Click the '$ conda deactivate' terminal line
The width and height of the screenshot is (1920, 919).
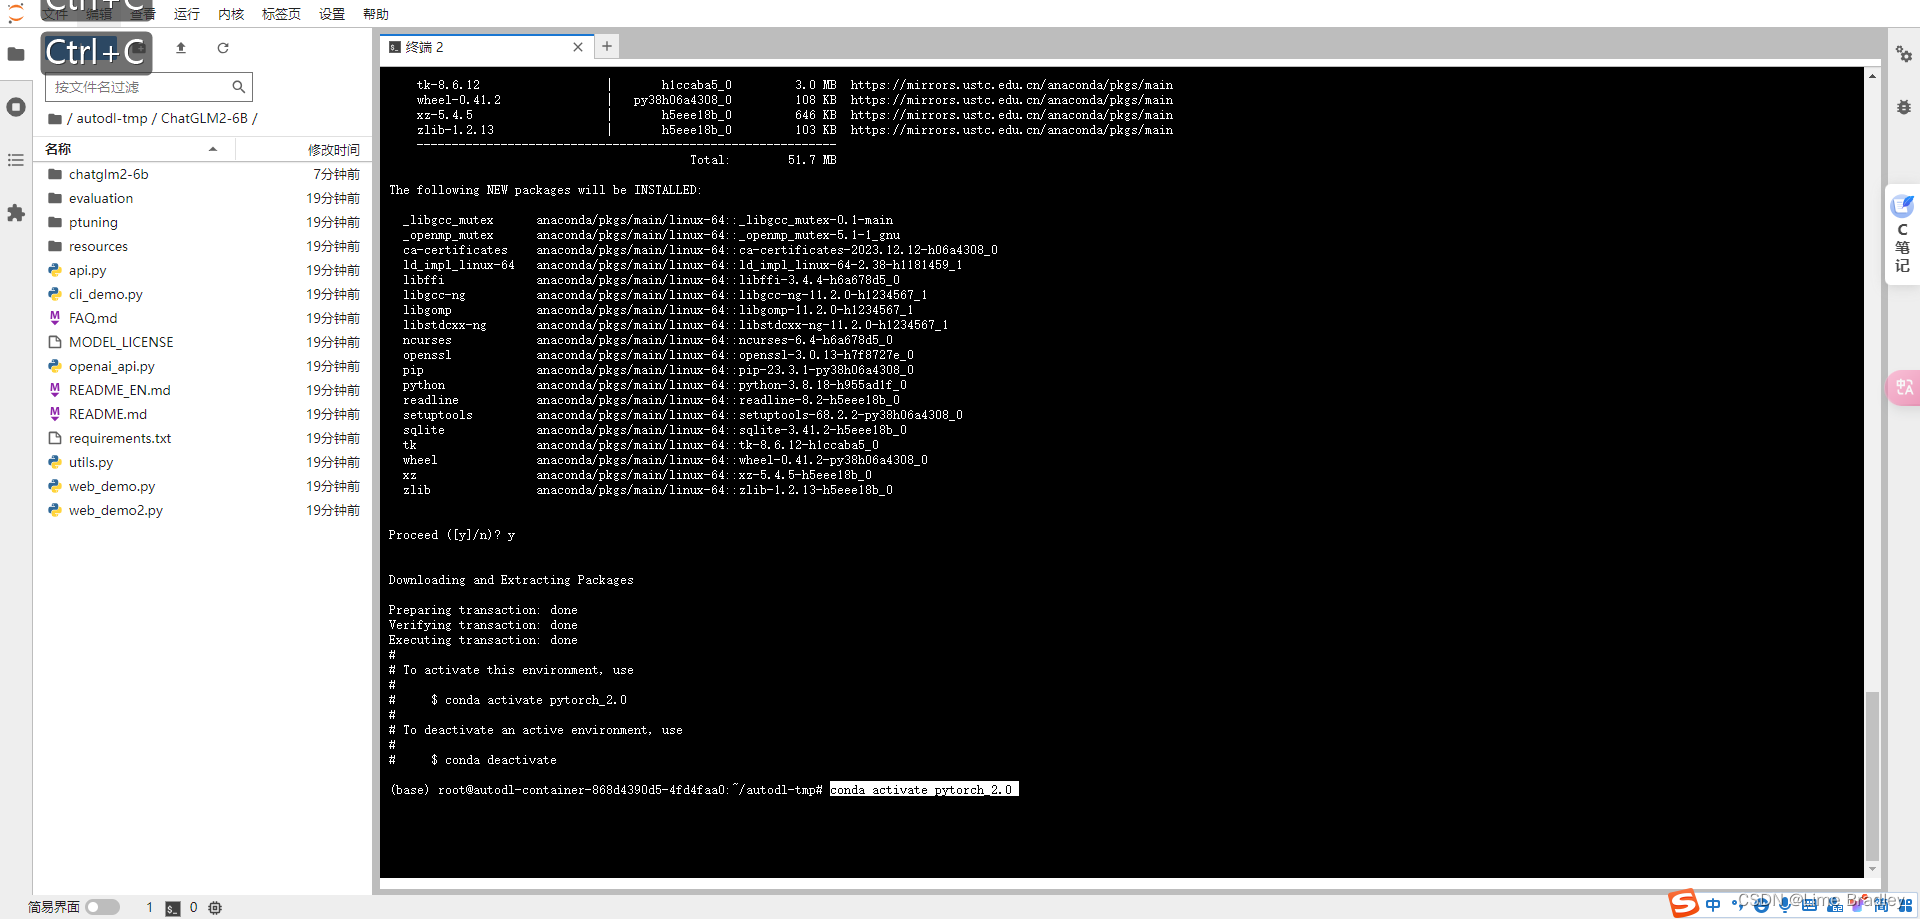click(494, 760)
